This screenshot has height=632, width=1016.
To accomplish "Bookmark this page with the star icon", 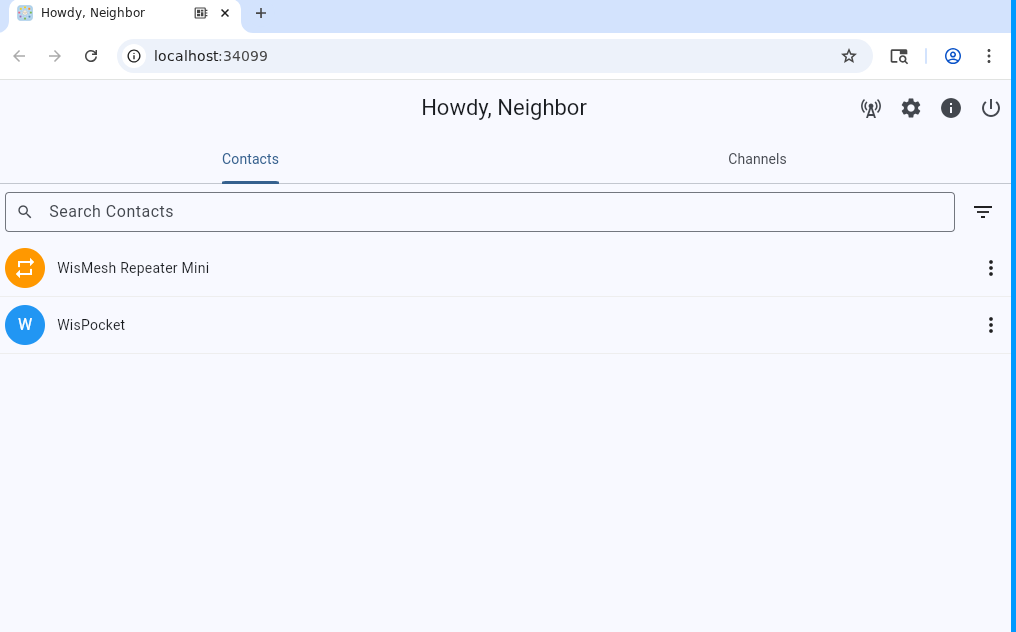I will (849, 56).
